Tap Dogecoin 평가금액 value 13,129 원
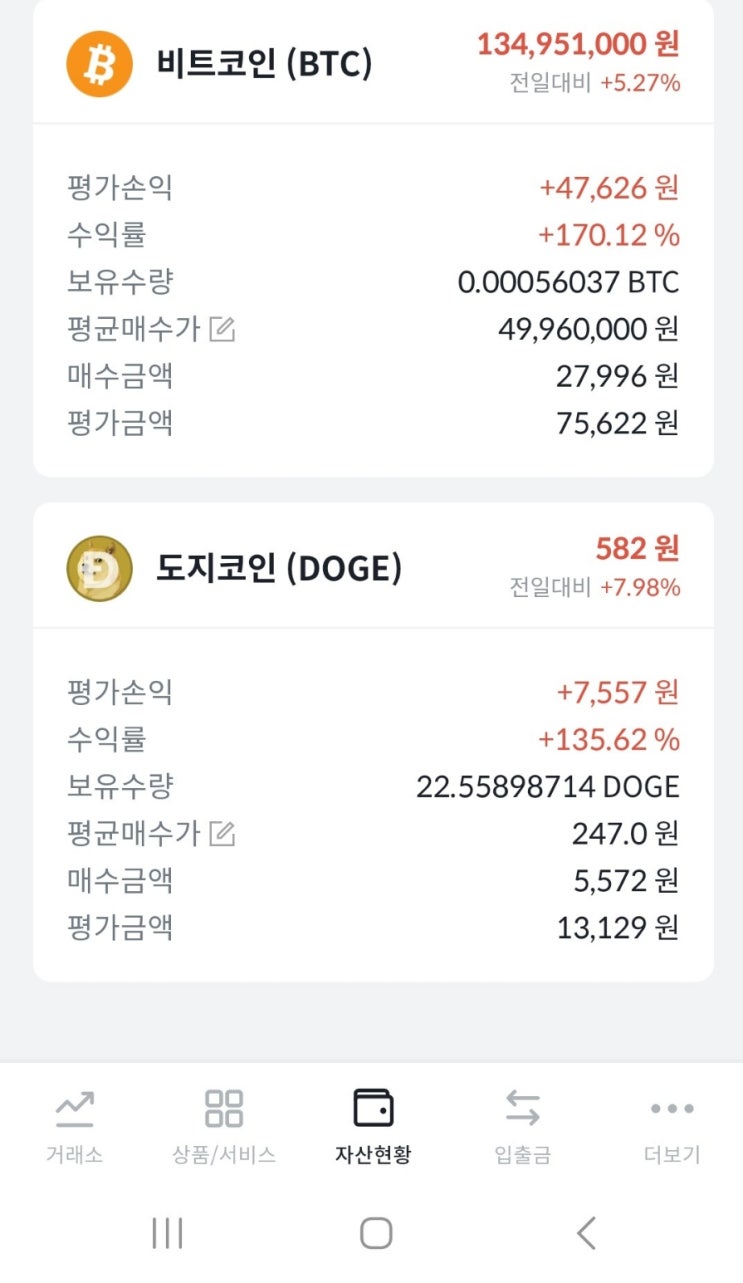The image size is (743, 1283). [x=617, y=928]
